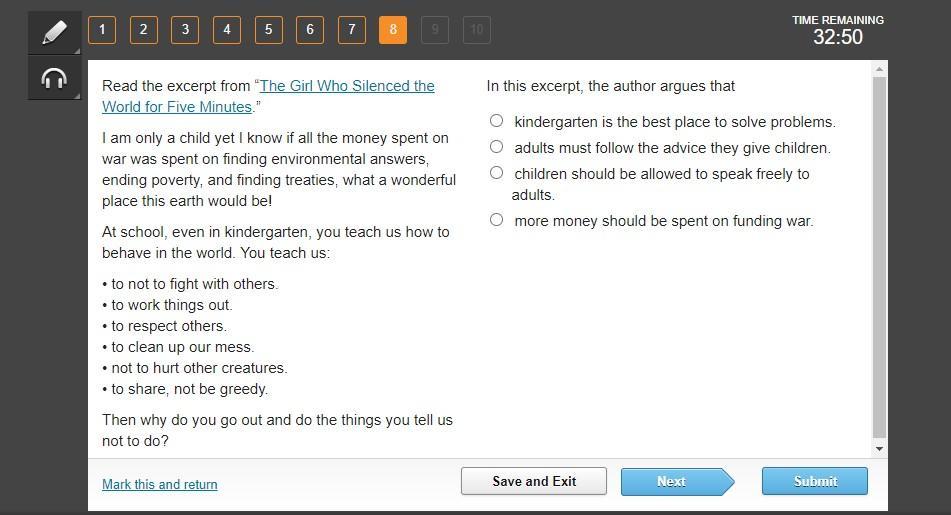Open the headphones audio reader tool
This screenshot has height=515, width=951.
54,78
